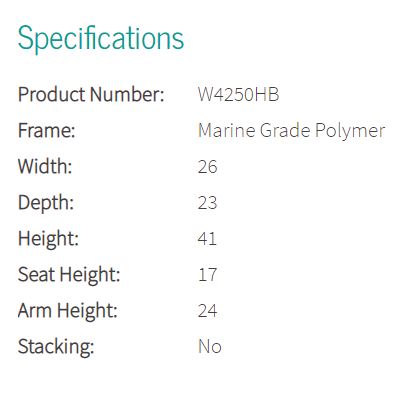Click the word Polymer in frame value
400x393 pixels.
[x=350, y=131]
